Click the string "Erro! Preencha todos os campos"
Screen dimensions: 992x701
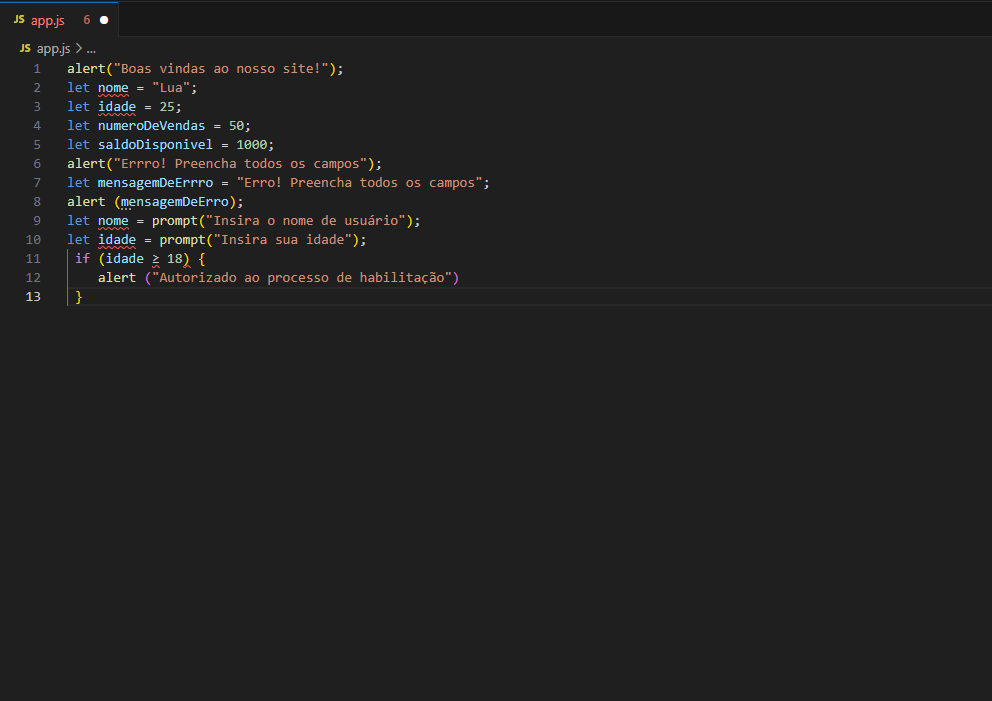click(x=359, y=182)
